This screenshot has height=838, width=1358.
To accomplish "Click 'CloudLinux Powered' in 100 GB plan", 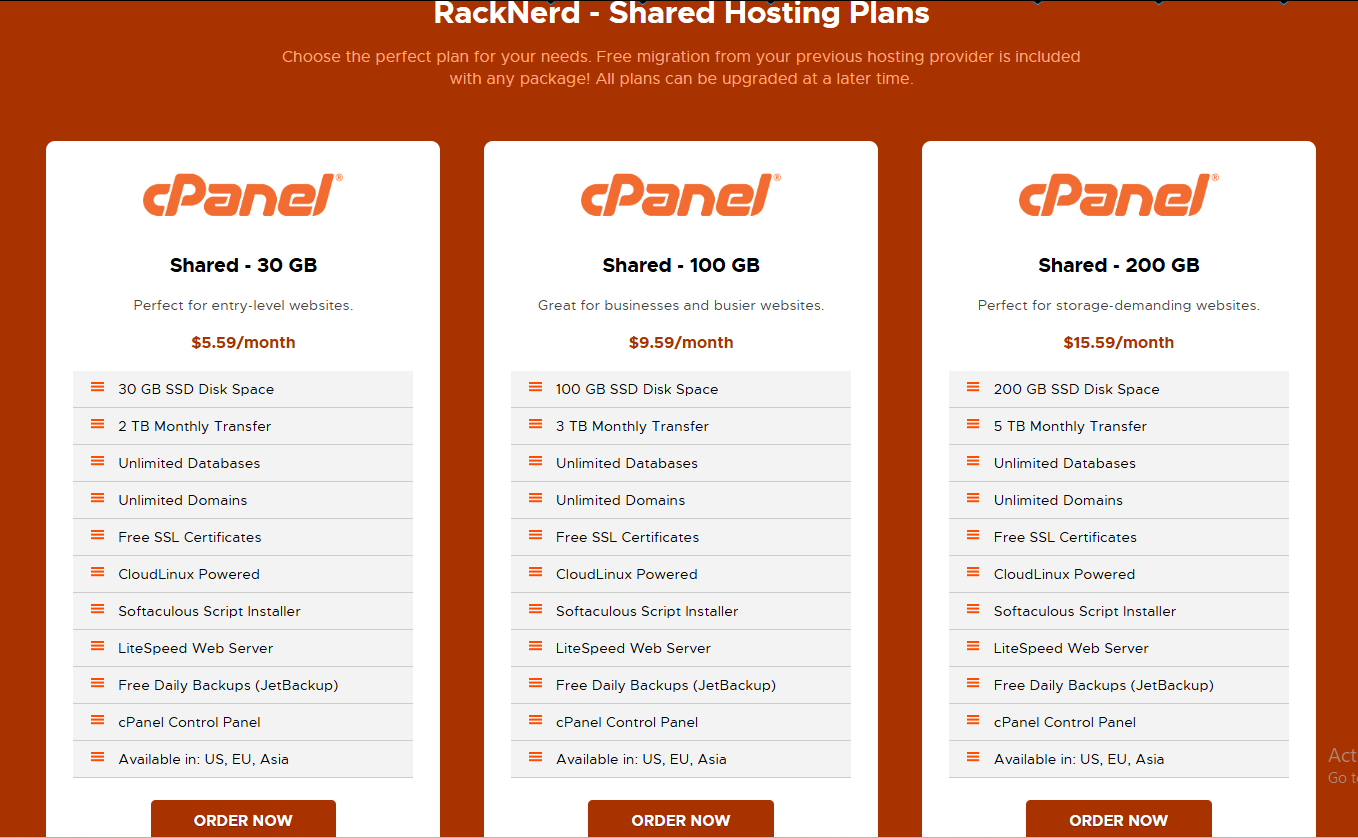I will pos(627,574).
